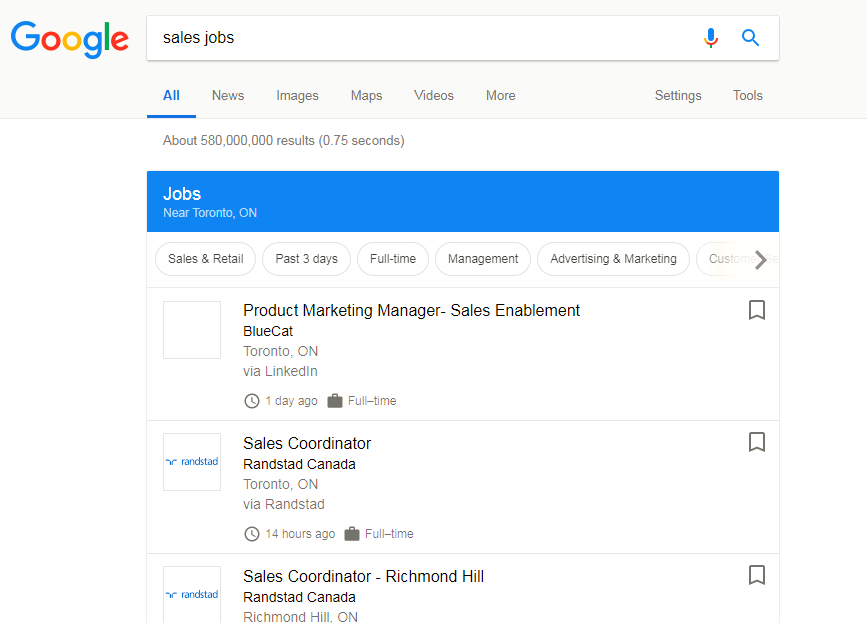Viewport: 867px width, 623px height.
Task: Open the search Settings menu
Action: click(678, 96)
